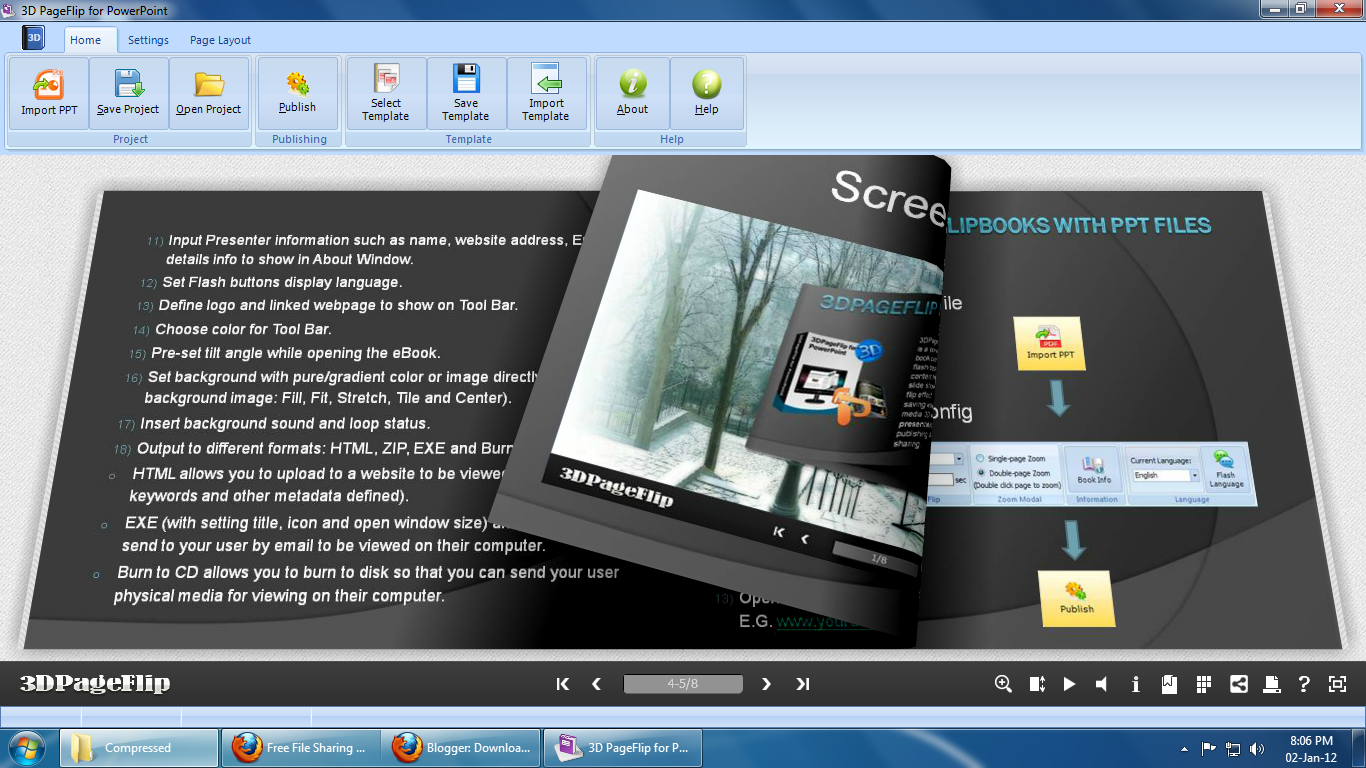This screenshot has width=1366, height=768.
Task: Toggle fullscreen mode in the viewer
Action: 1338,684
